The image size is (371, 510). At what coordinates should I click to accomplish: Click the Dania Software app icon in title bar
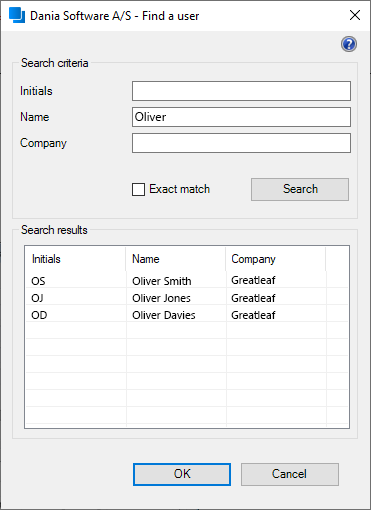click(17, 15)
